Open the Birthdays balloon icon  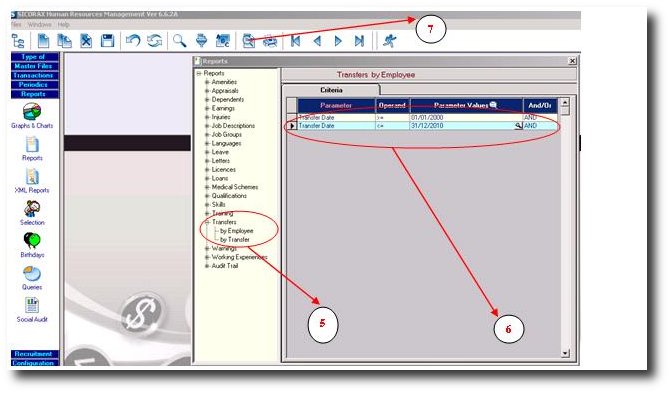click(x=32, y=240)
